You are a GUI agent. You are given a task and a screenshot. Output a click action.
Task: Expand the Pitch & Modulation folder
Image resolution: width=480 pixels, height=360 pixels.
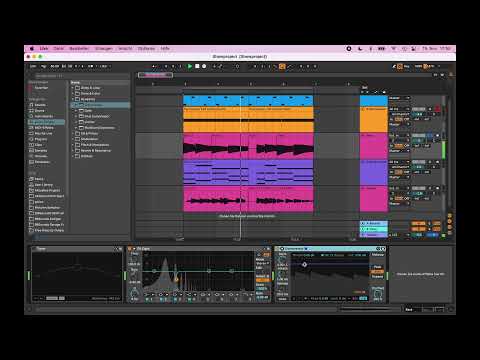coord(73,145)
